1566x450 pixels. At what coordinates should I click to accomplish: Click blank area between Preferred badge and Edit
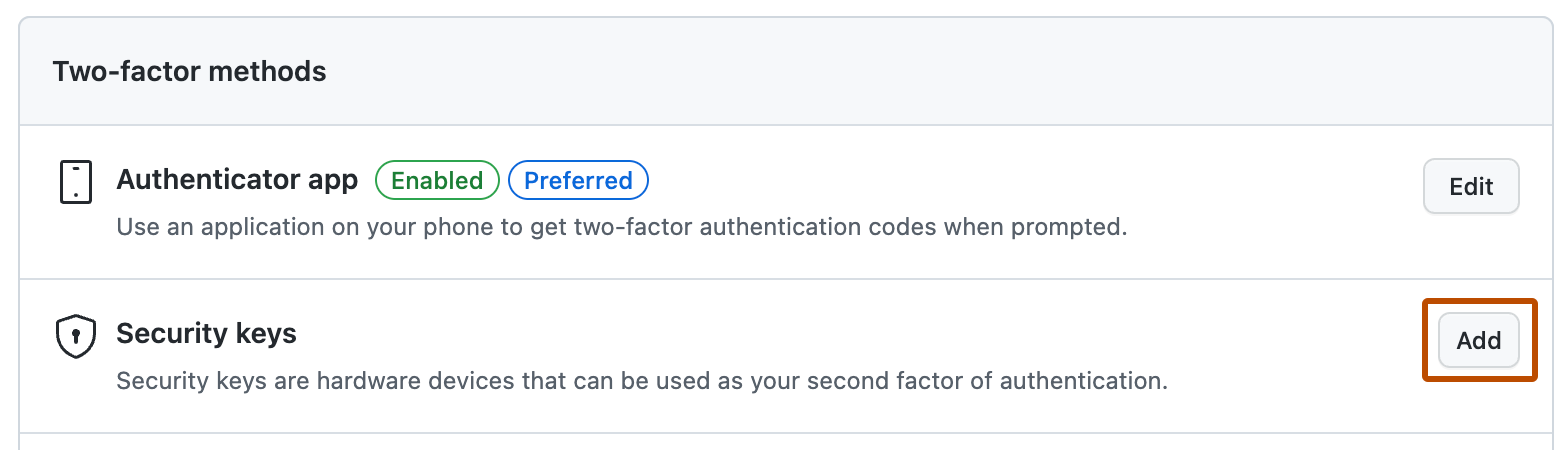point(1030,182)
